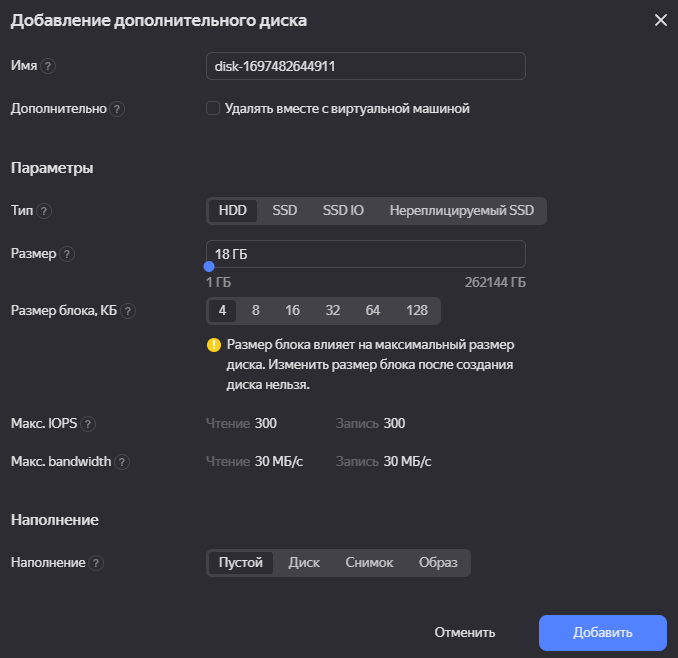This screenshot has height=658, width=678.
Task: Choose Нереплицируемый SSD disk type
Action: (x=462, y=211)
